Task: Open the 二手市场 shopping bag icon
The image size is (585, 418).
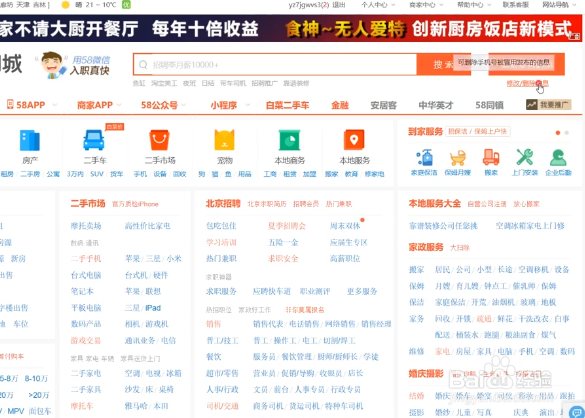Action: pos(159,140)
